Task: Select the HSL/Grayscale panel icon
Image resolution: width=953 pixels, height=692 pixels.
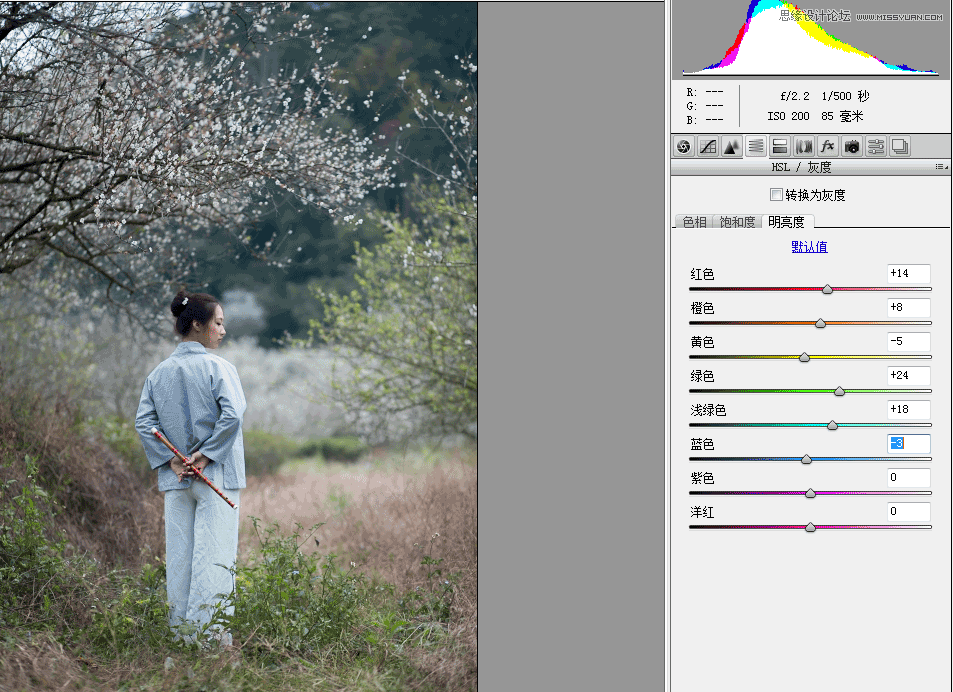Action: point(756,146)
